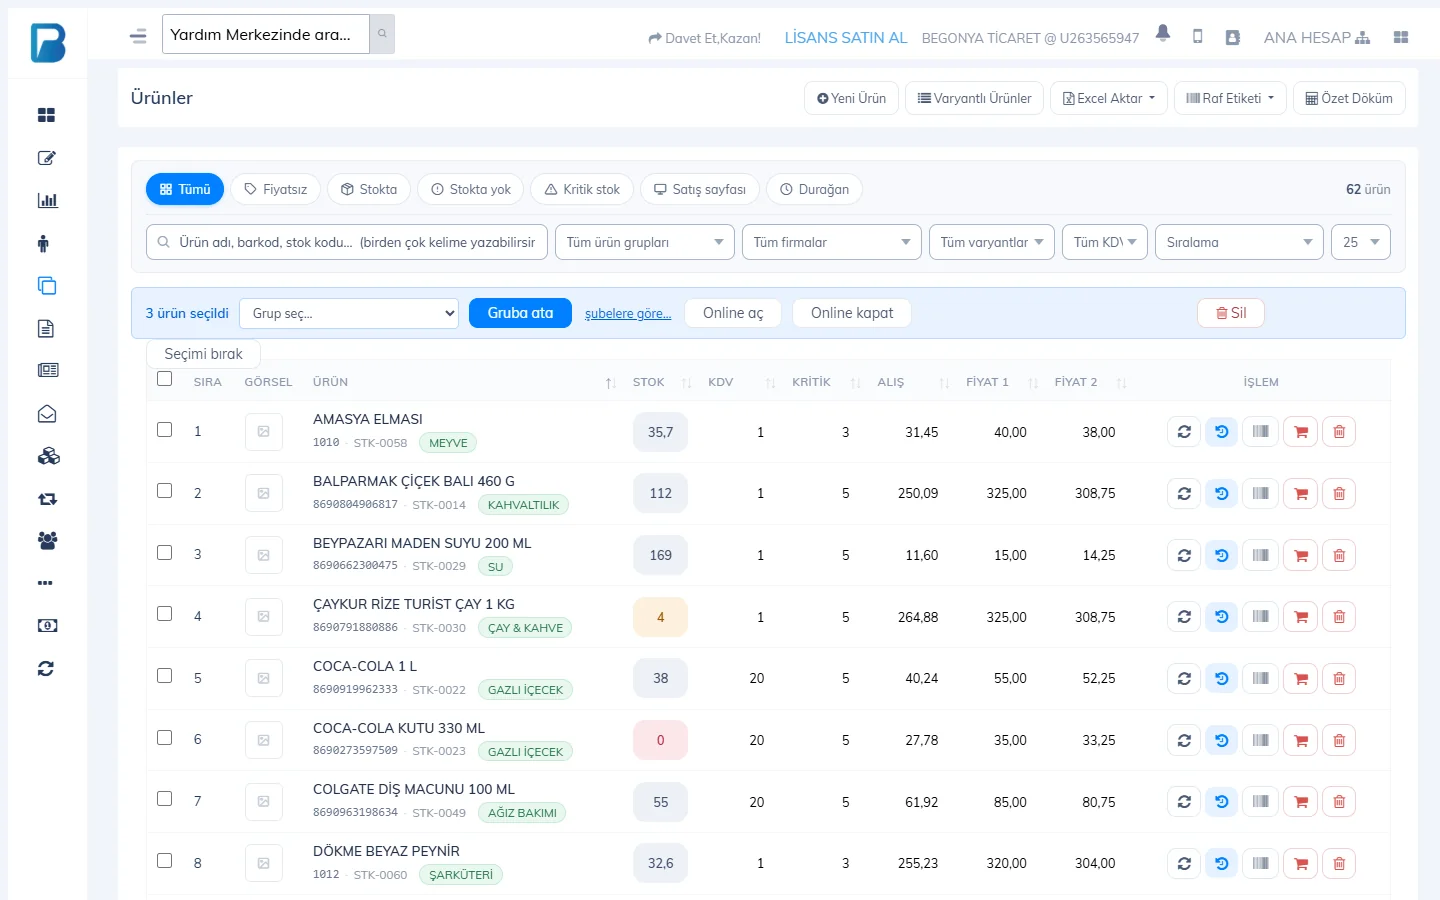Click the Sil delete button
This screenshot has height=900, width=1440.
click(x=1231, y=313)
